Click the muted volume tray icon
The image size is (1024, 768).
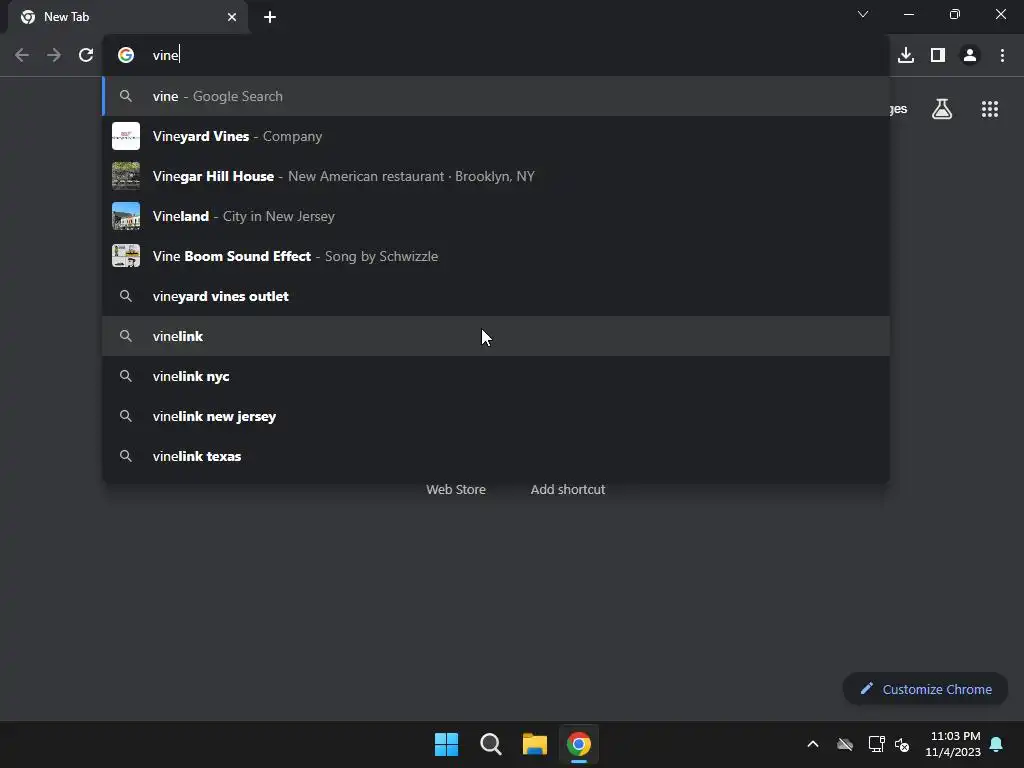pyautogui.click(x=903, y=744)
